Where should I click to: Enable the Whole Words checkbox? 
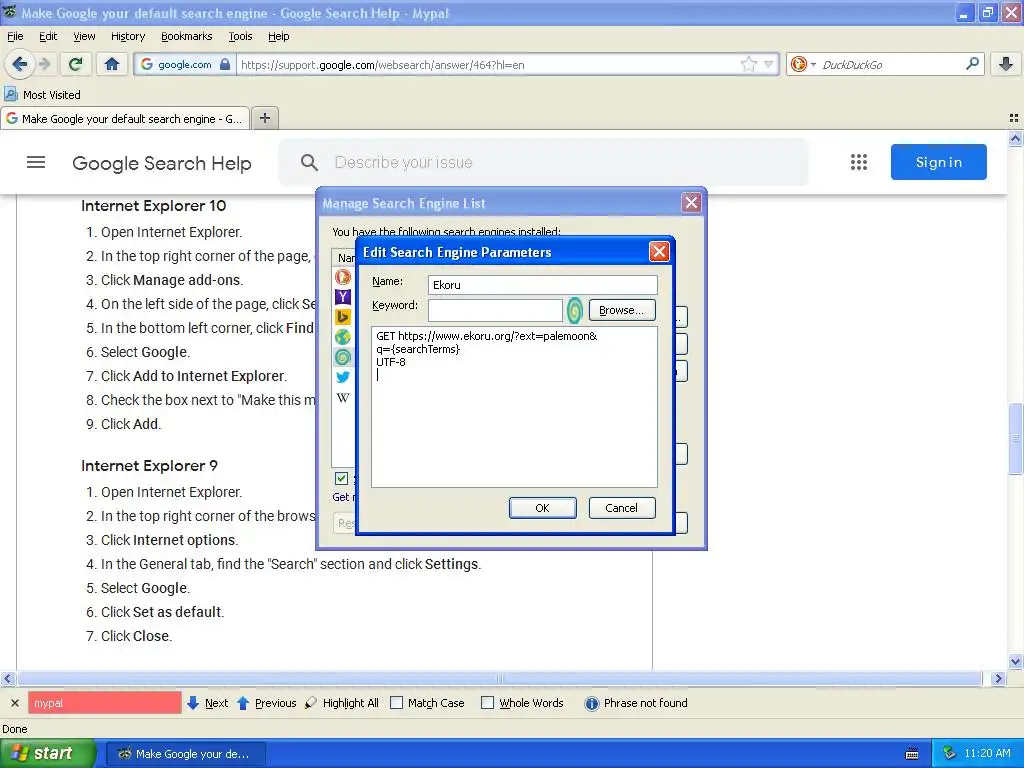click(x=487, y=703)
